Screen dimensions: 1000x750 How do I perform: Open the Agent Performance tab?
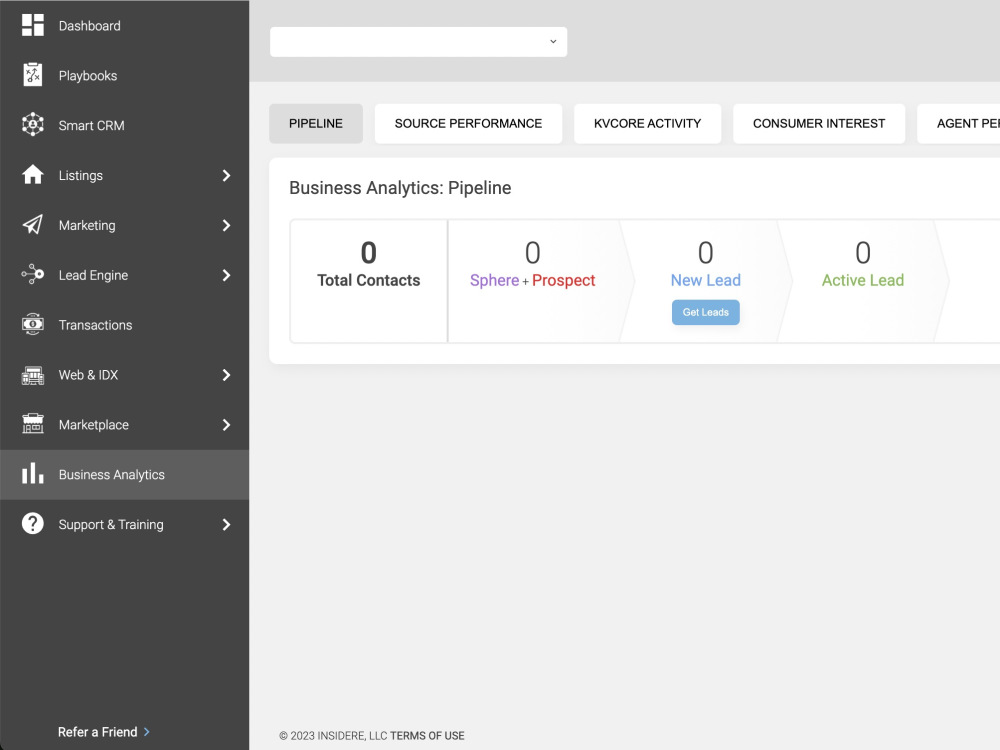pyautogui.click(x=959, y=124)
